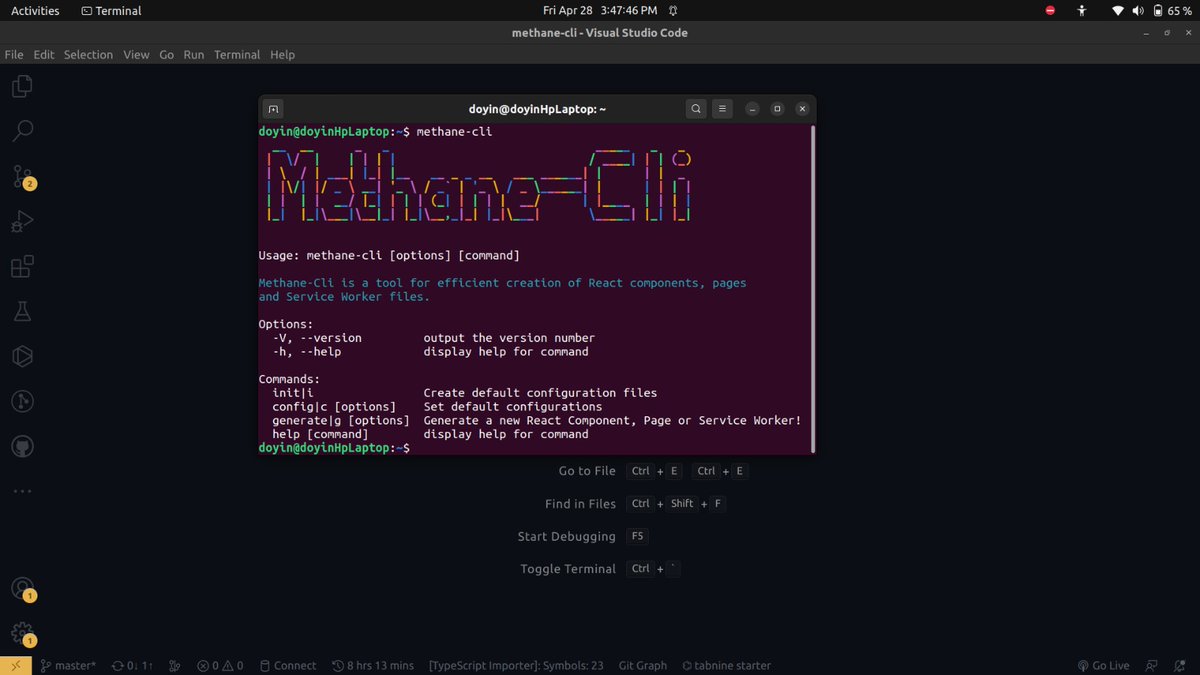Click the new tab icon in terminal window
Screen dimensions: 1200x675
click(274, 109)
